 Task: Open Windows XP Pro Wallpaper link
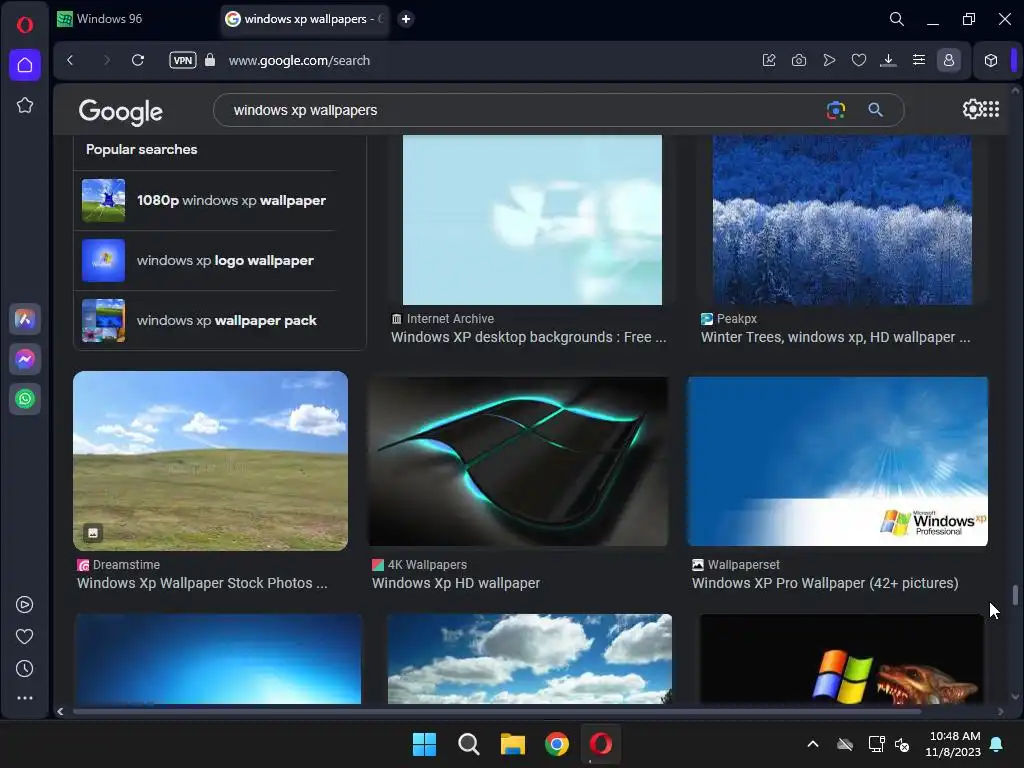point(825,583)
